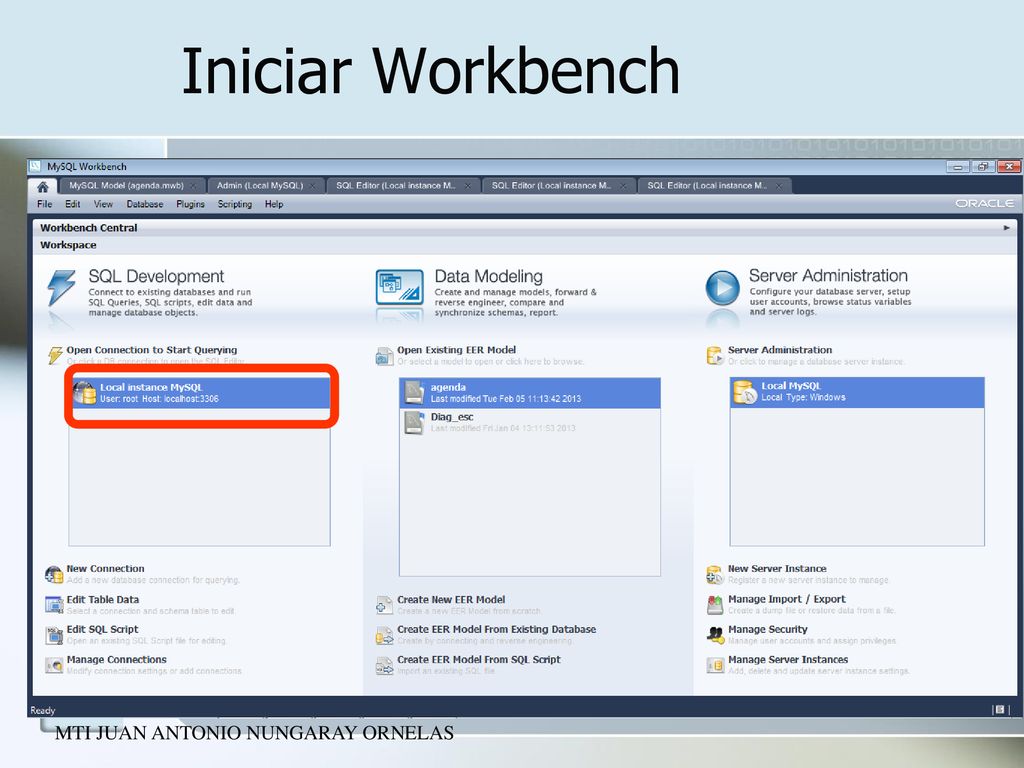
Task: Click the SQL Development lightning icon
Action: coord(61,288)
